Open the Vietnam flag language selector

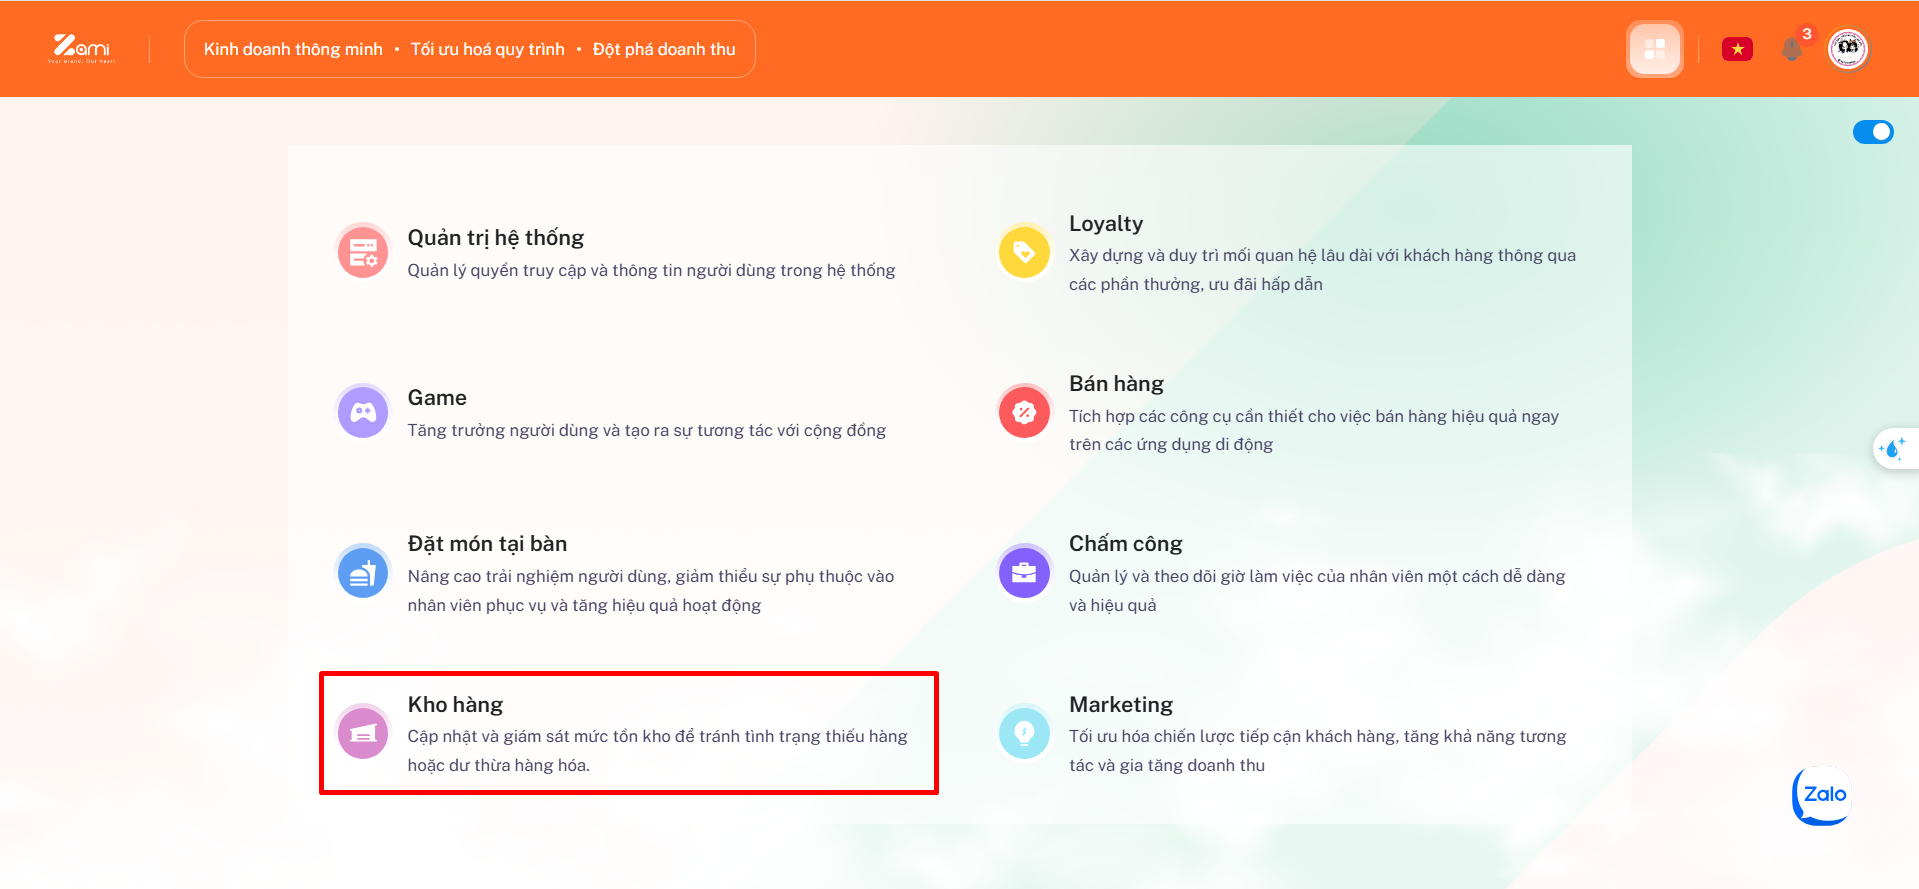1737,49
